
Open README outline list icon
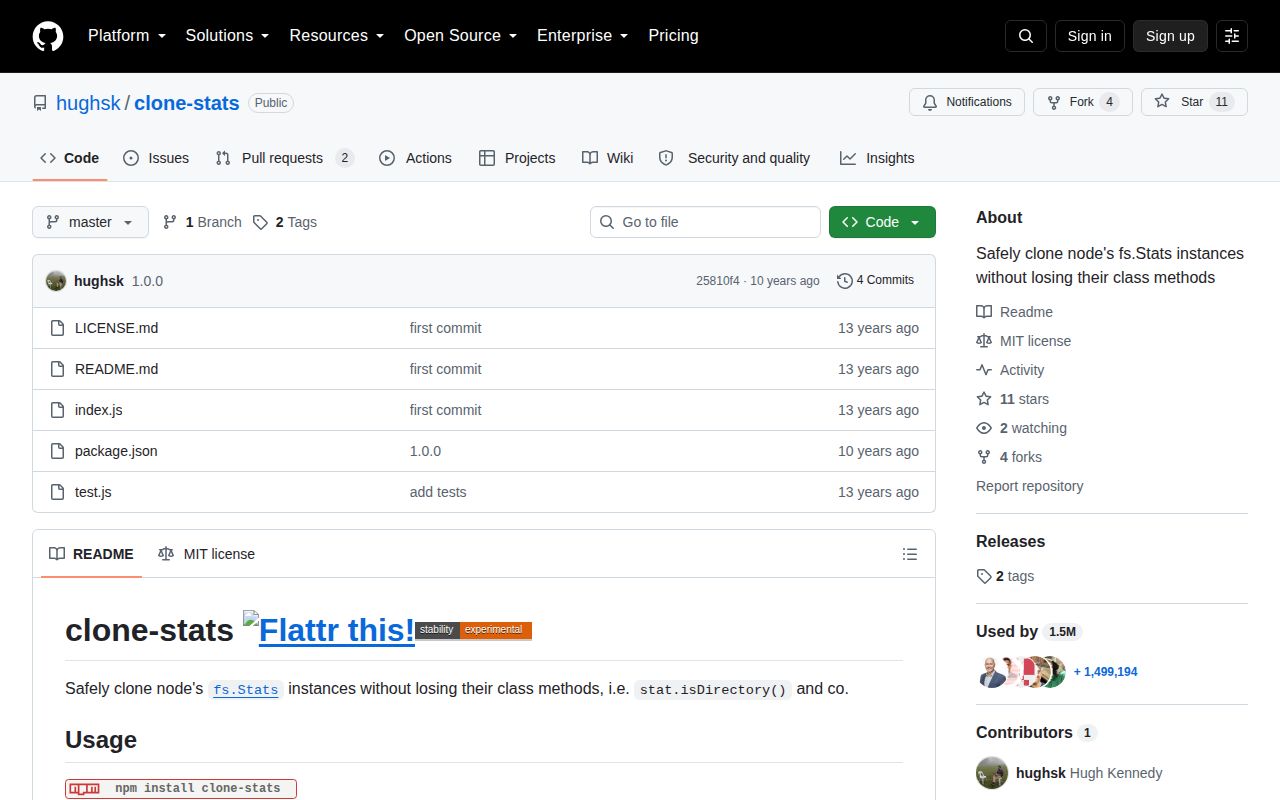[x=910, y=554]
